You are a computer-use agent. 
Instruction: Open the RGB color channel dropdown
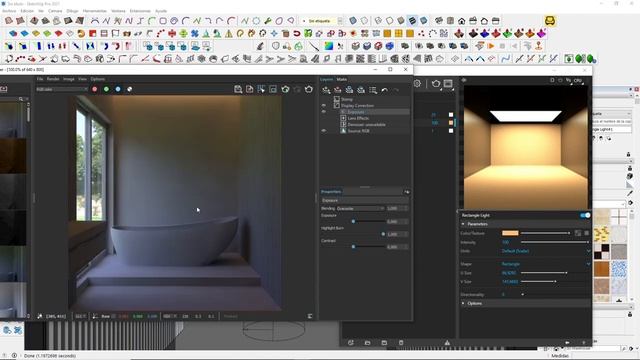point(62,89)
